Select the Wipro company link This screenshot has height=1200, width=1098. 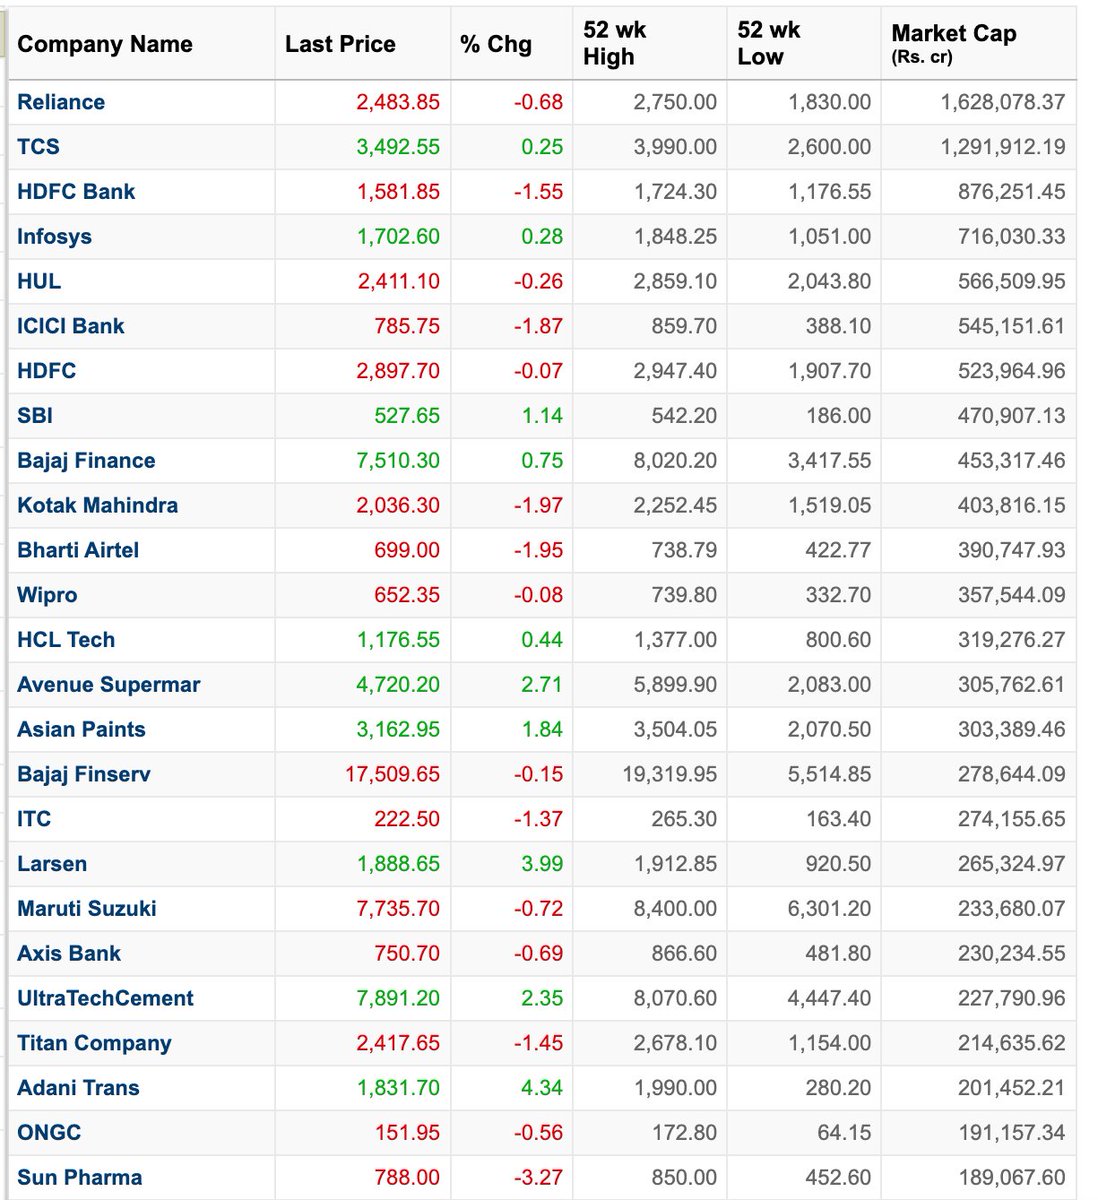click(x=47, y=595)
